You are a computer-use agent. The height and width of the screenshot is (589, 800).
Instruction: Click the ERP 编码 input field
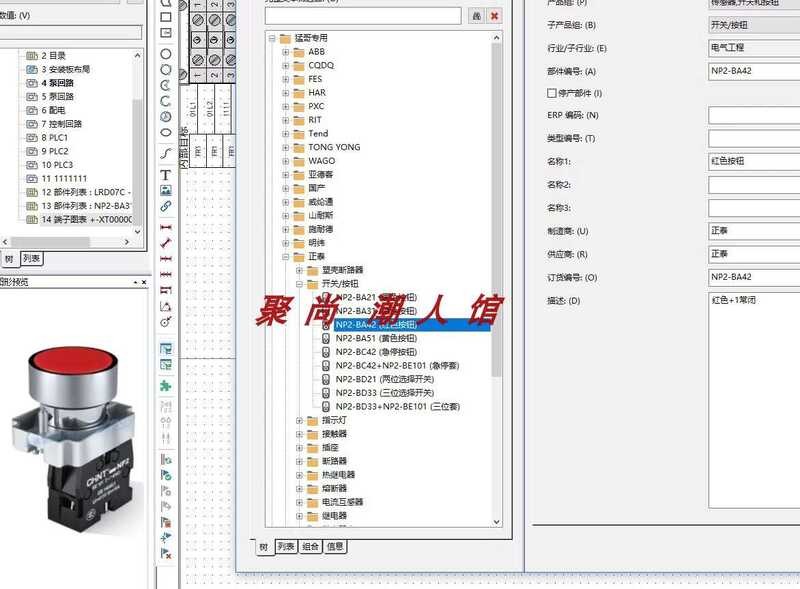coord(754,115)
